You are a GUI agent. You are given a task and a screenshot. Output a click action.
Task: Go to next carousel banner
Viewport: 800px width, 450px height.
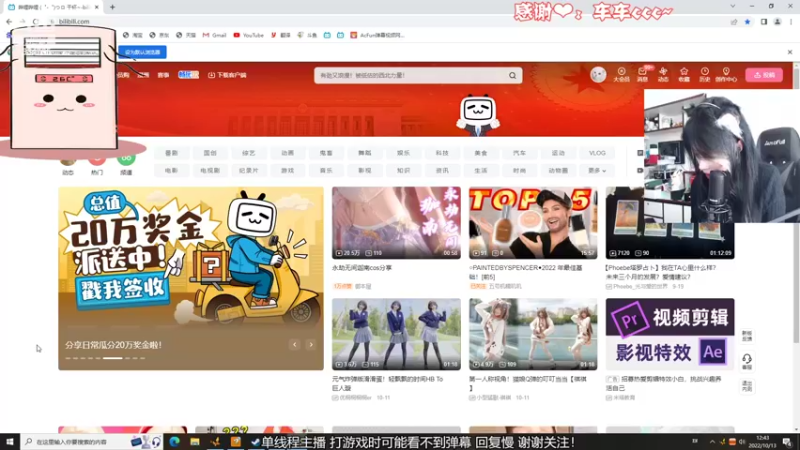point(311,345)
